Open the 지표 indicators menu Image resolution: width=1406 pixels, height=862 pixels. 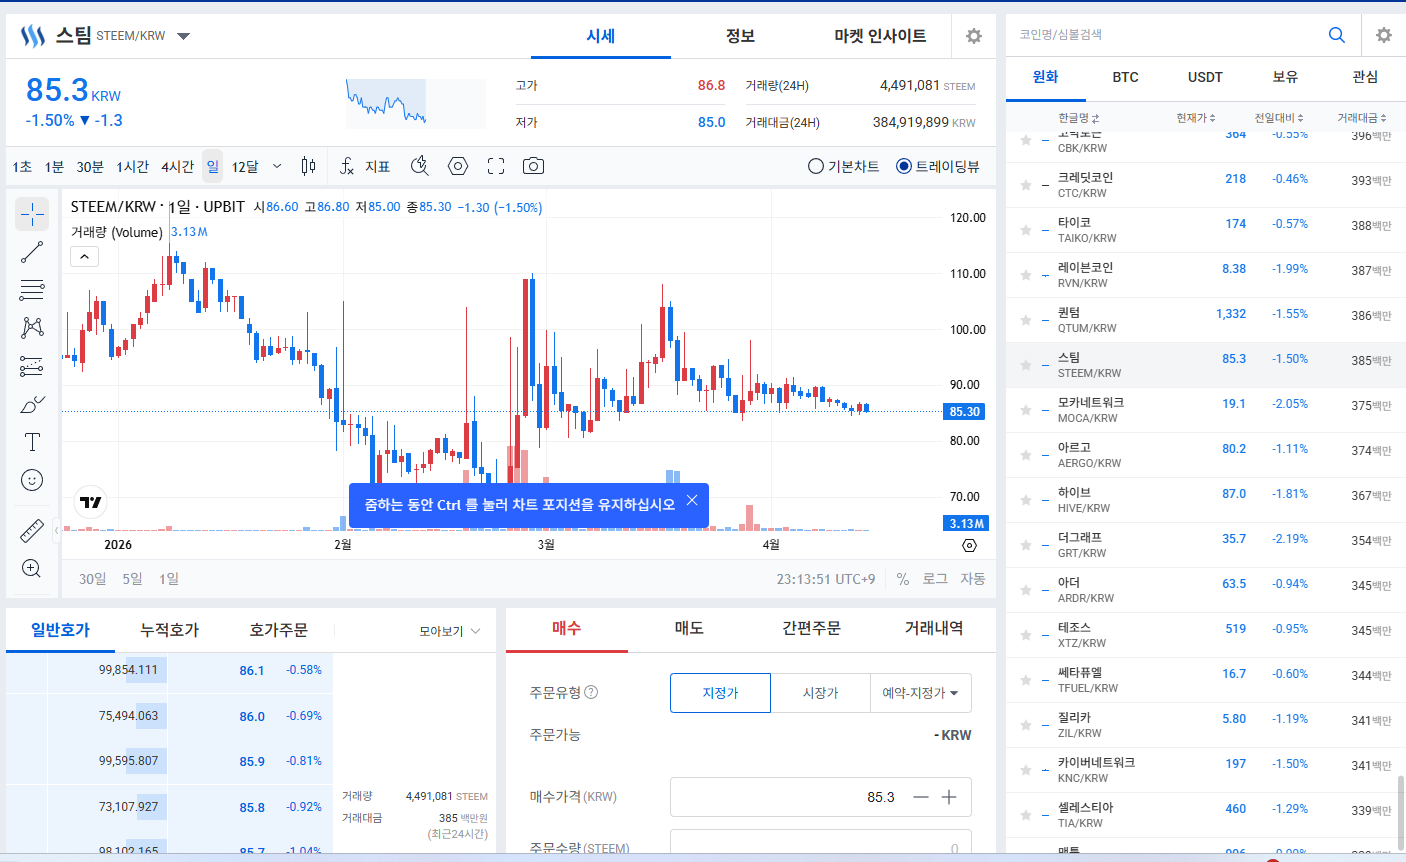point(365,166)
